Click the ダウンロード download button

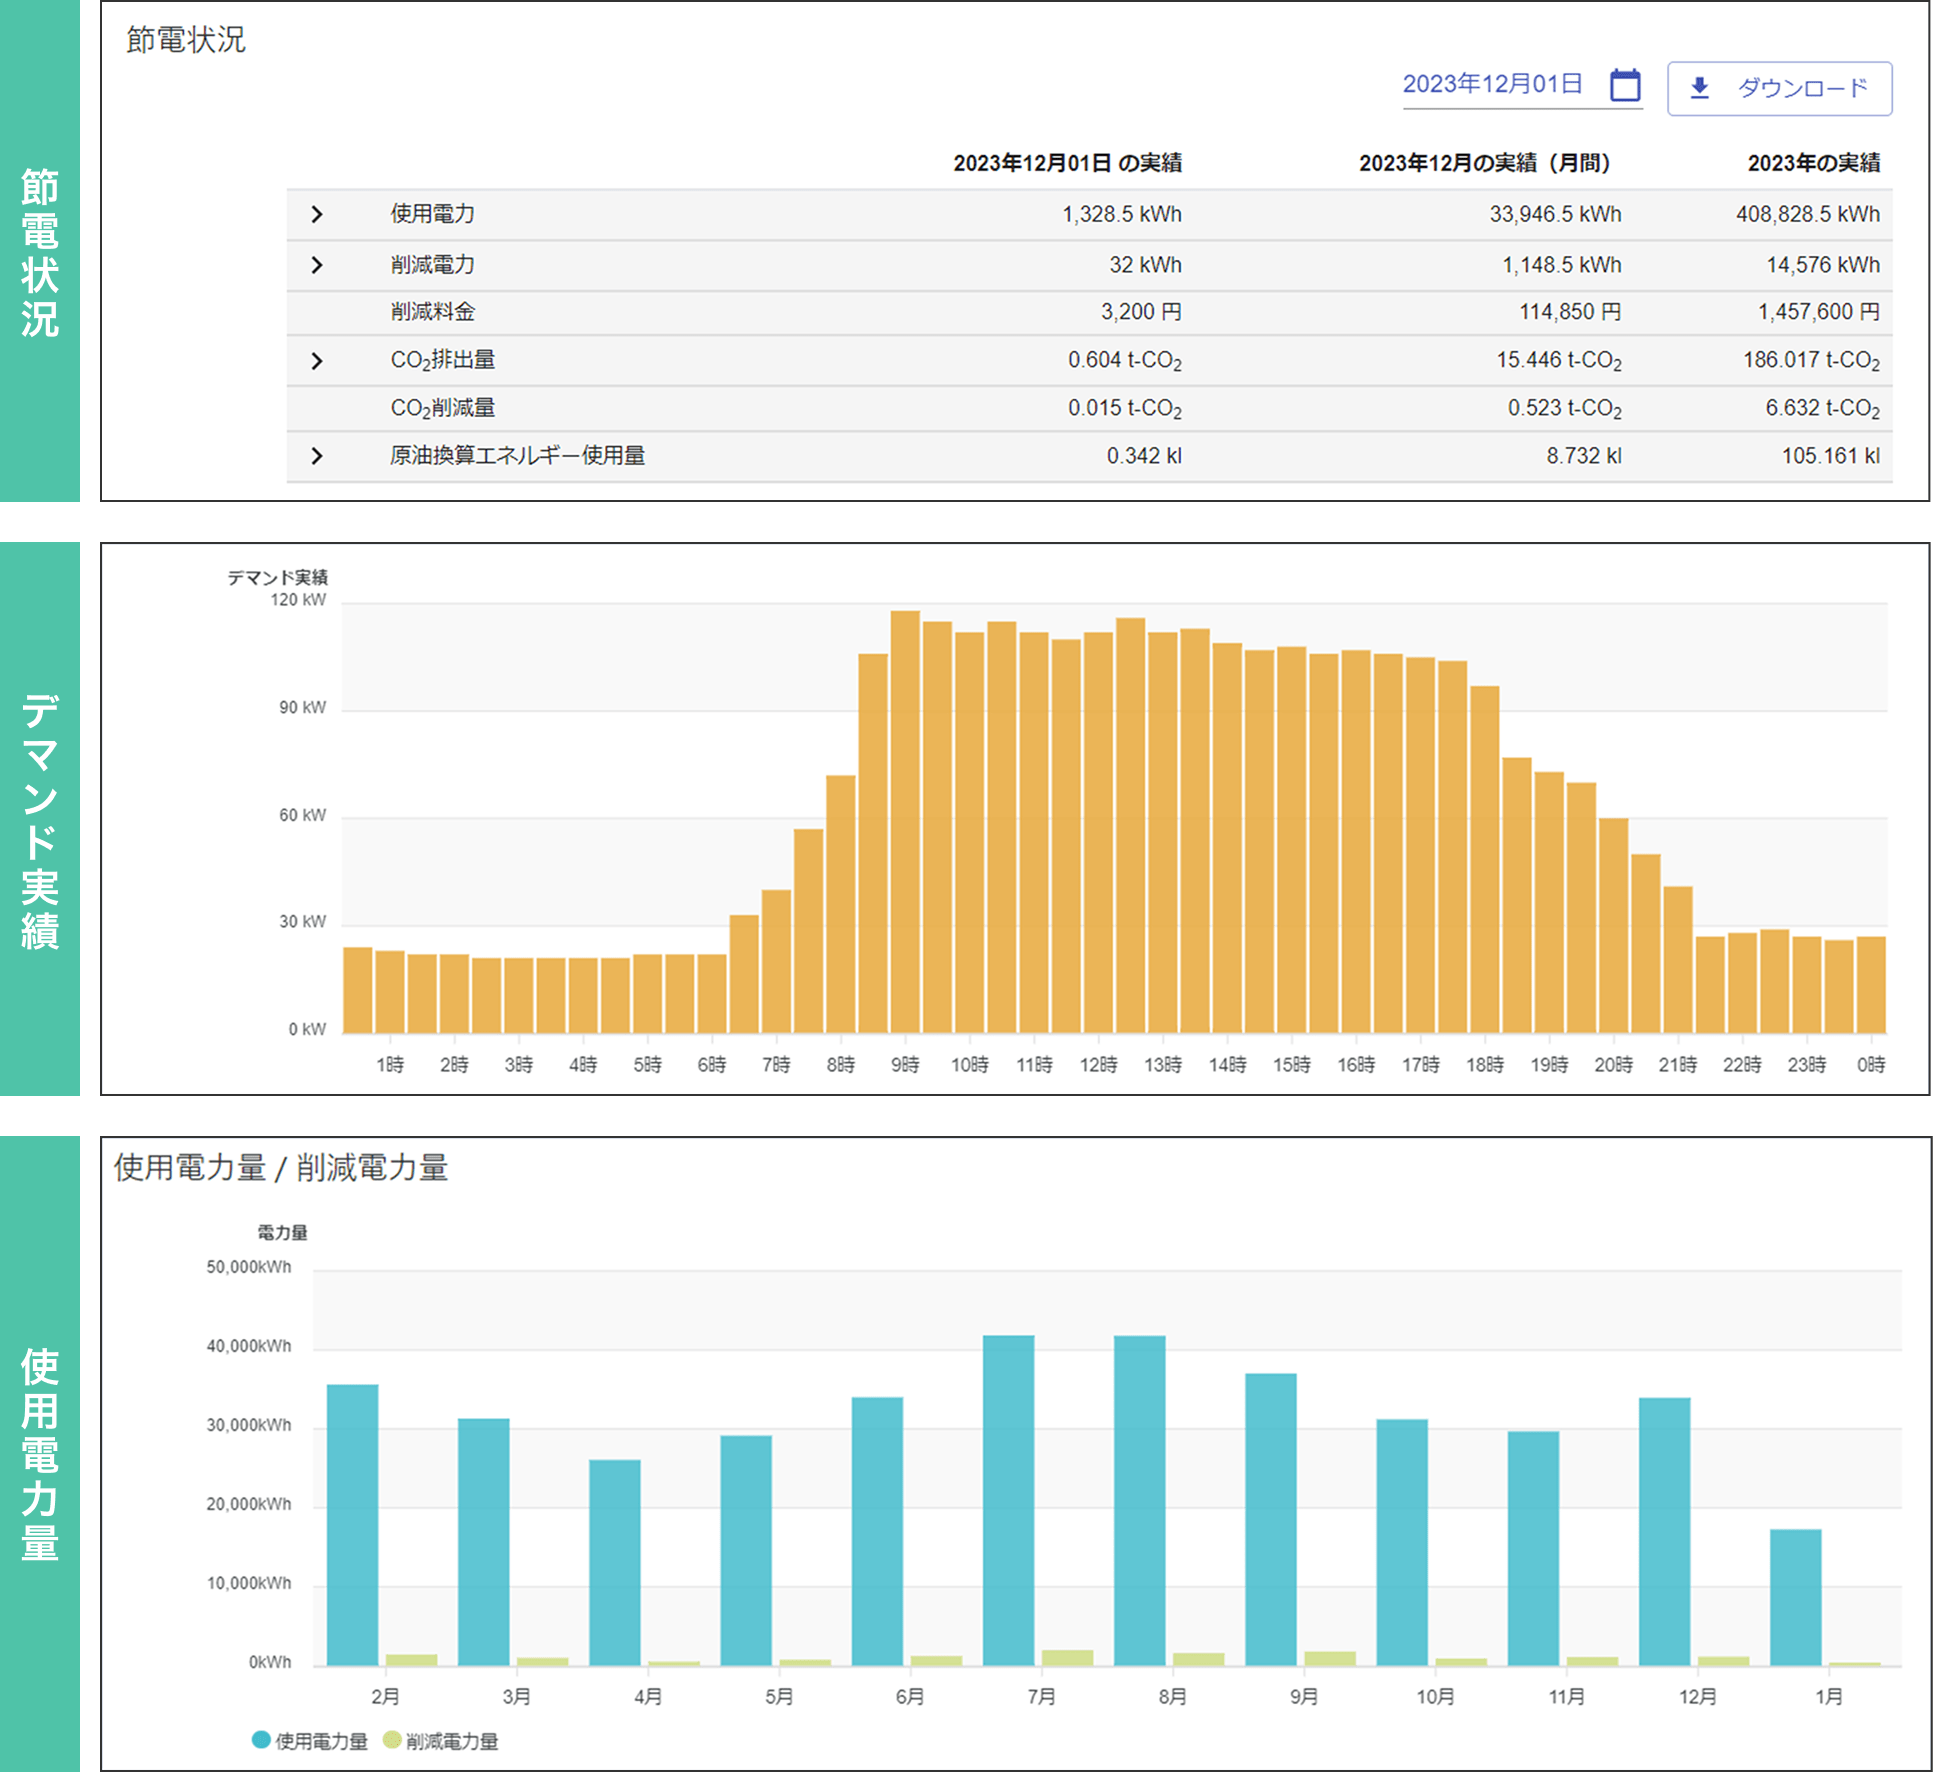pos(1779,88)
